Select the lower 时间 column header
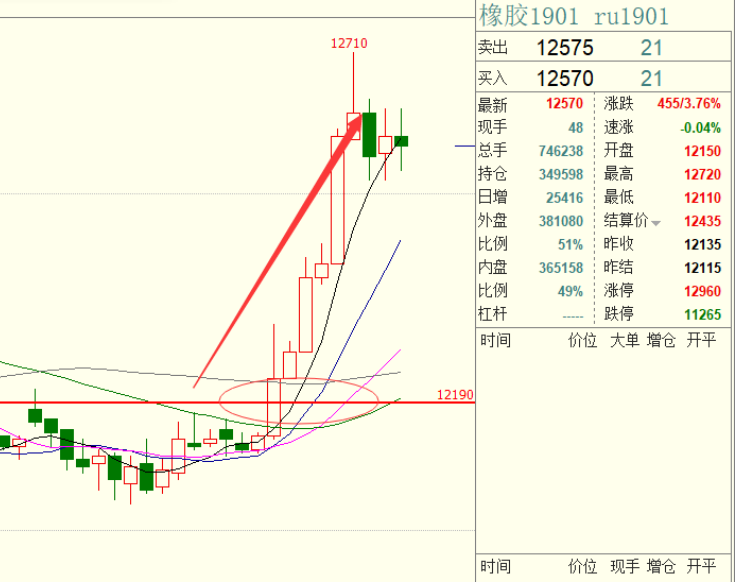735x583 pixels. pyautogui.click(x=495, y=567)
